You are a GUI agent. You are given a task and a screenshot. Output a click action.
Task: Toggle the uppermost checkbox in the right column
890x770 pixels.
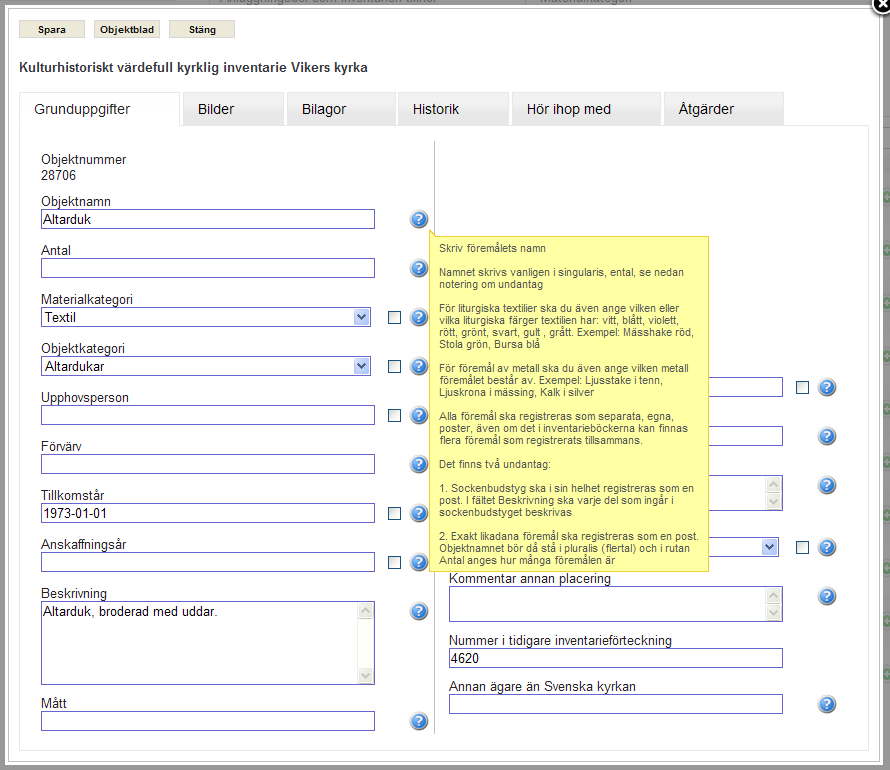coord(803,388)
